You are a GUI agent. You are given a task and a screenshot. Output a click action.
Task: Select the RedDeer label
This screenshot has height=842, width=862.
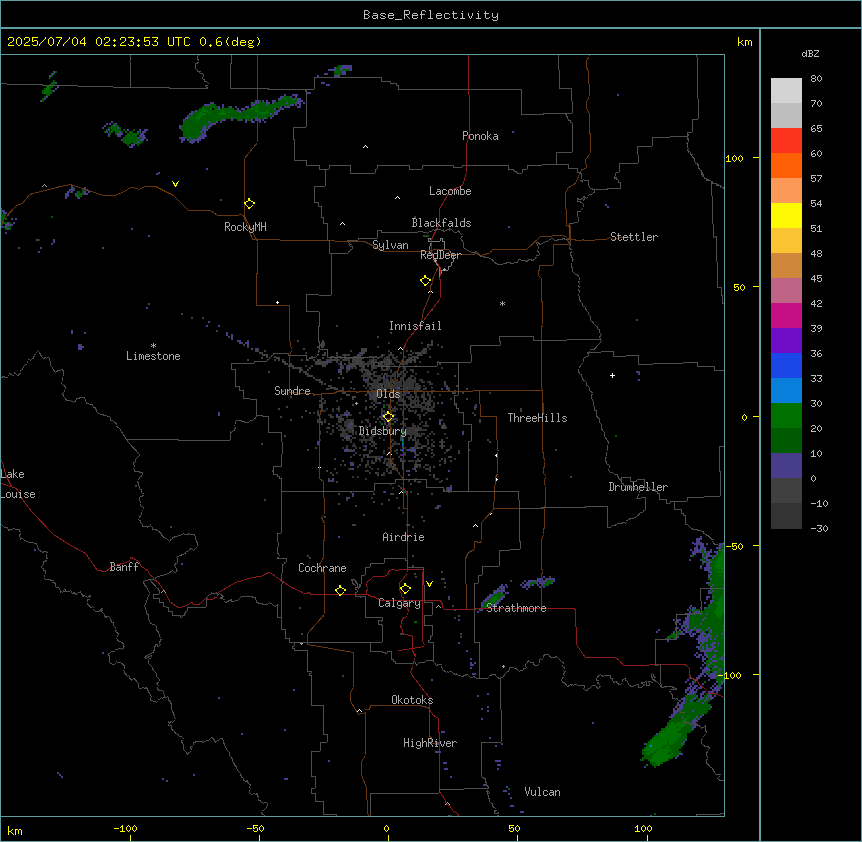(440, 255)
